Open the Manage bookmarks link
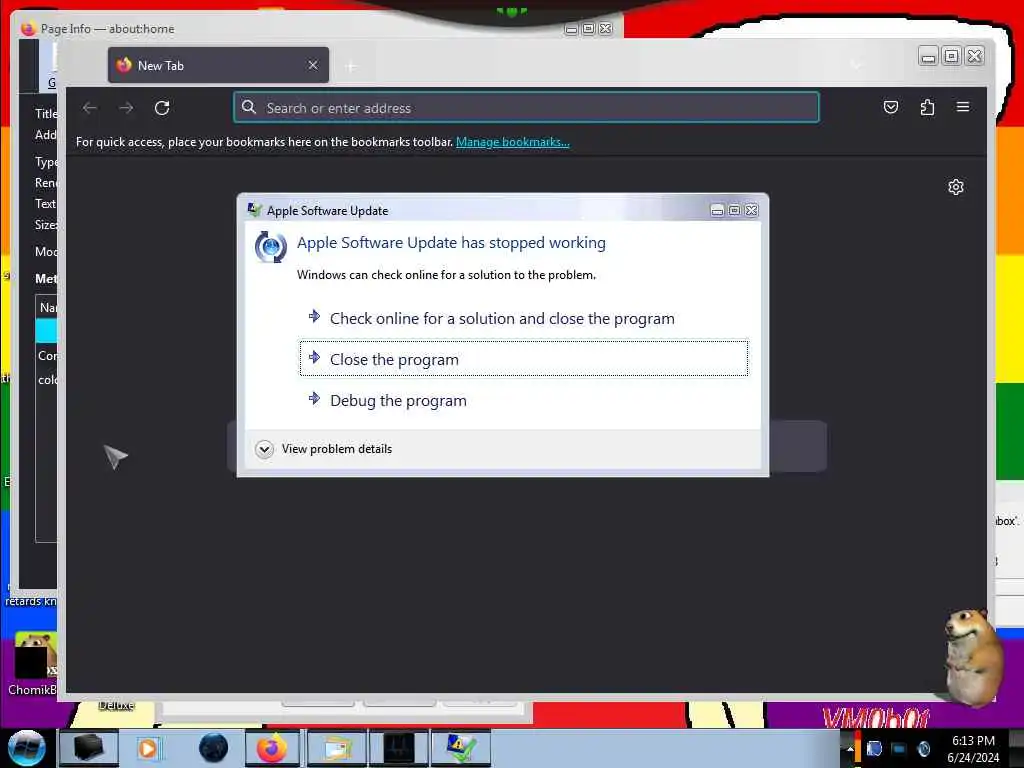1024x768 pixels. tap(513, 142)
